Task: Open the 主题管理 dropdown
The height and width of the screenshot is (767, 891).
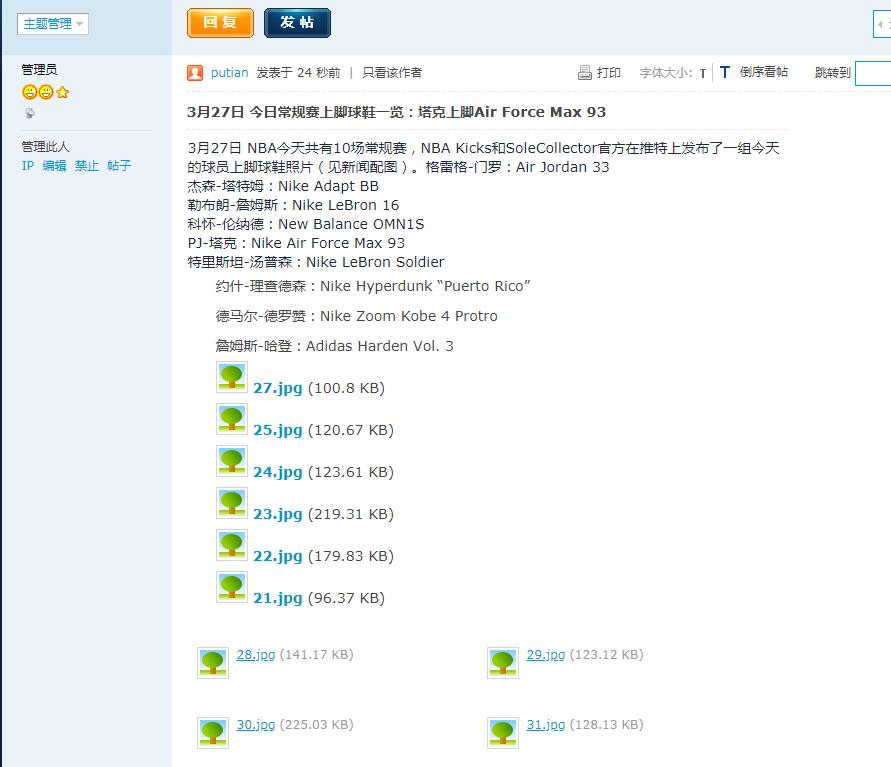Action: (x=53, y=24)
